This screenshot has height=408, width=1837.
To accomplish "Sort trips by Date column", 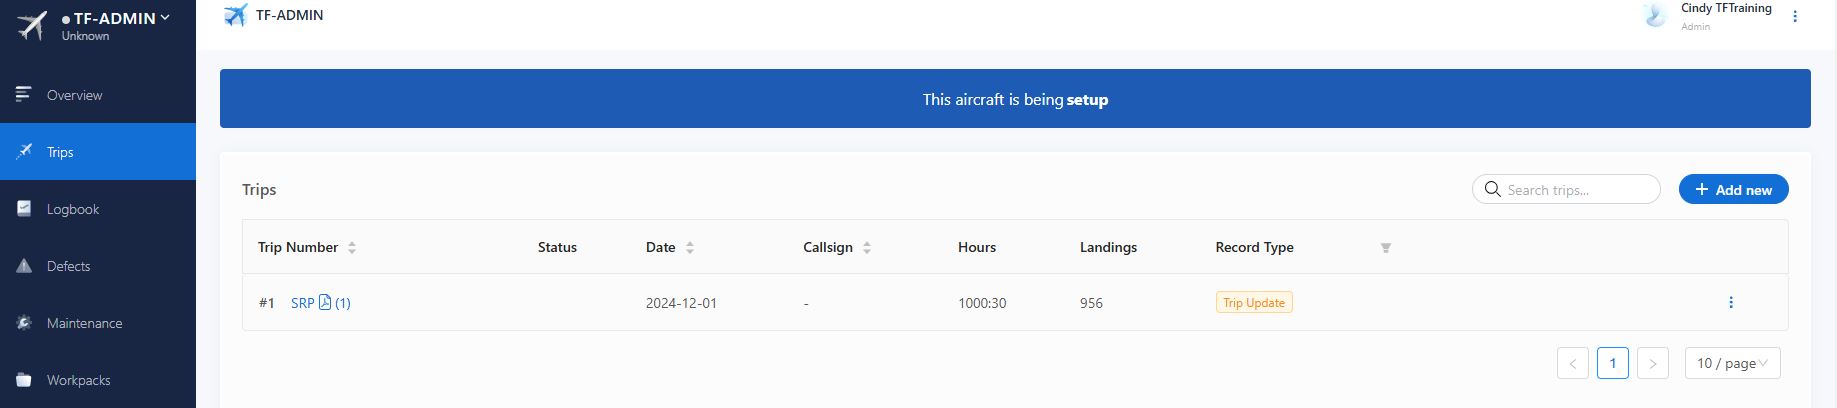I will pyautogui.click(x=690, y=247).
